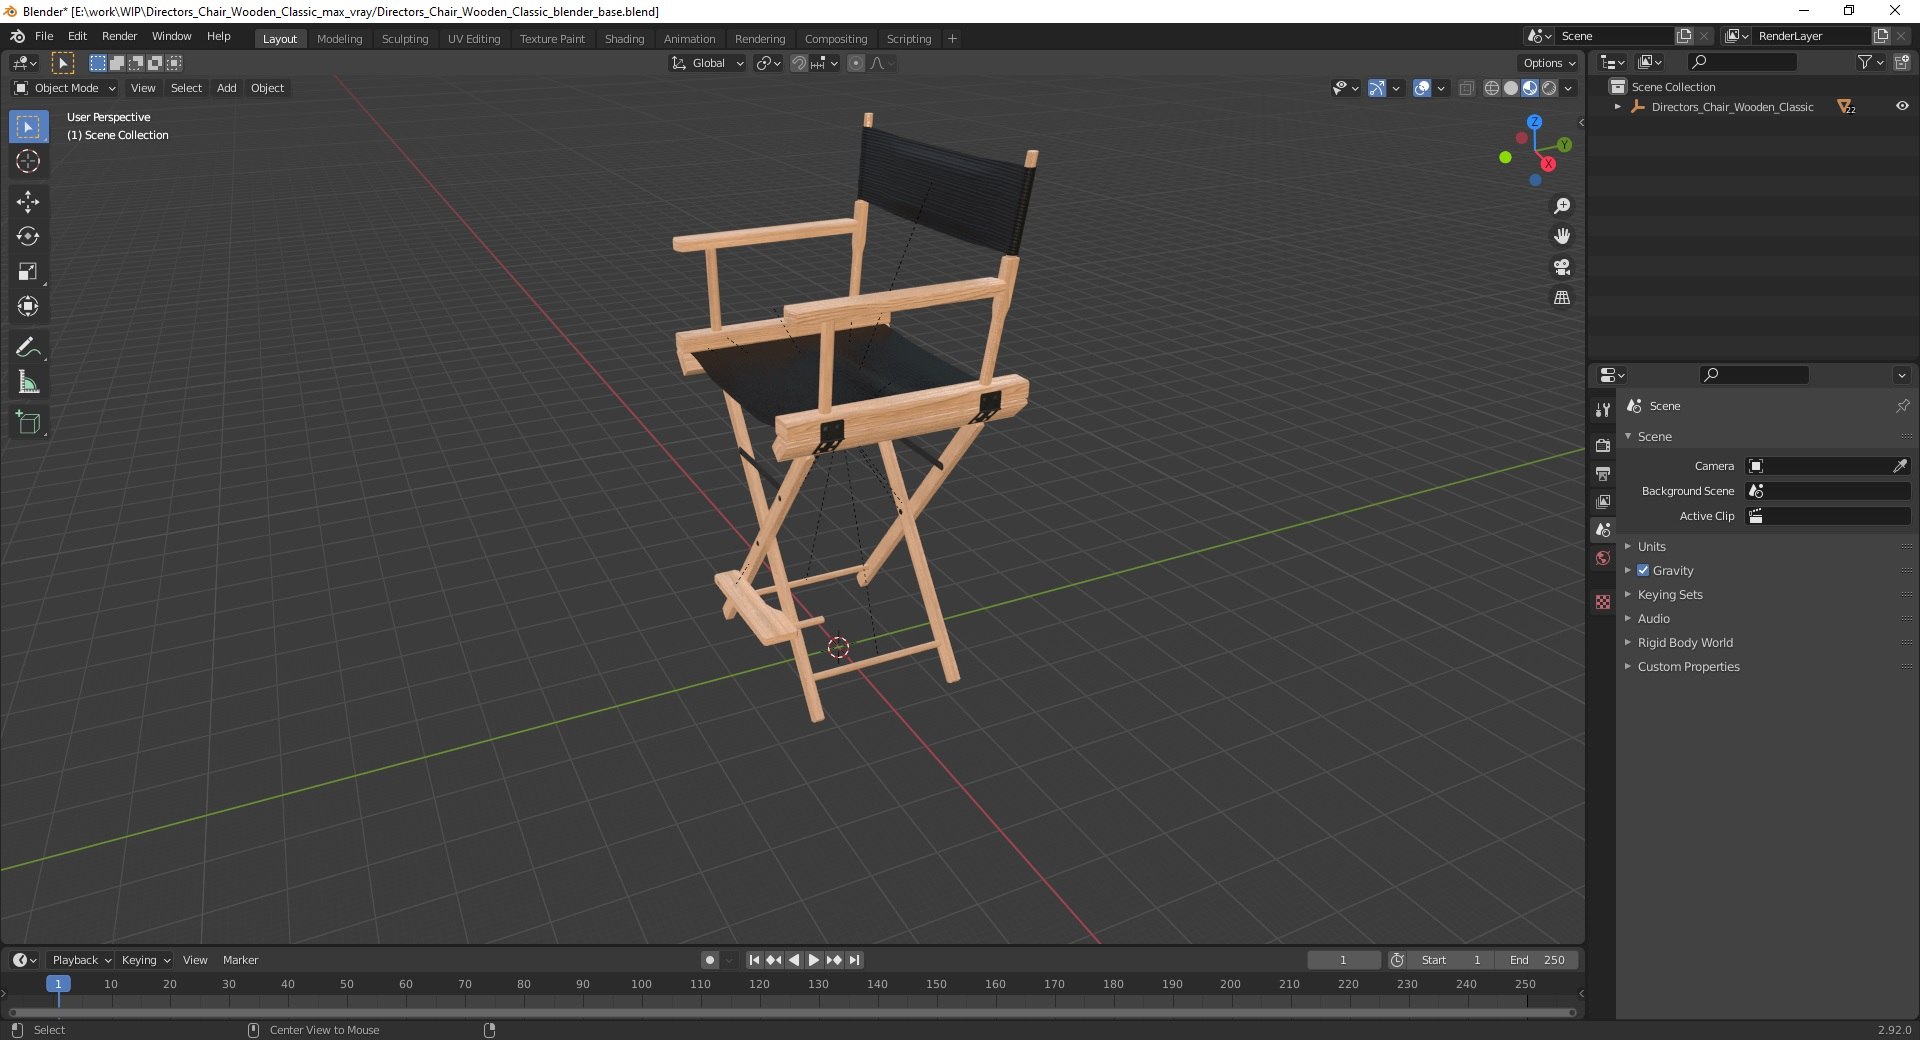Use preview range clock icon
Viewport: 1920px width, 1040px height.
coord(1397,960)
